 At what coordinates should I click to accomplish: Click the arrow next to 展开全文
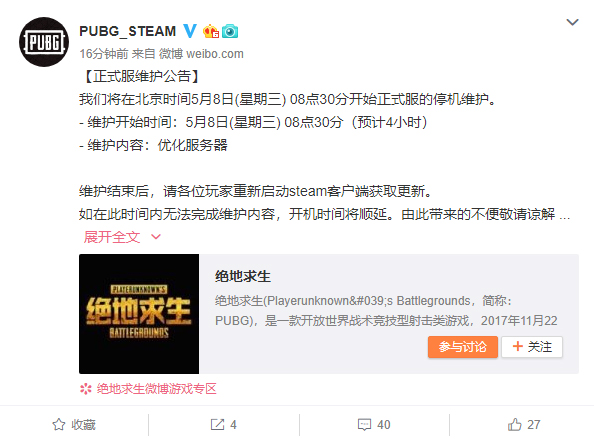156,237
